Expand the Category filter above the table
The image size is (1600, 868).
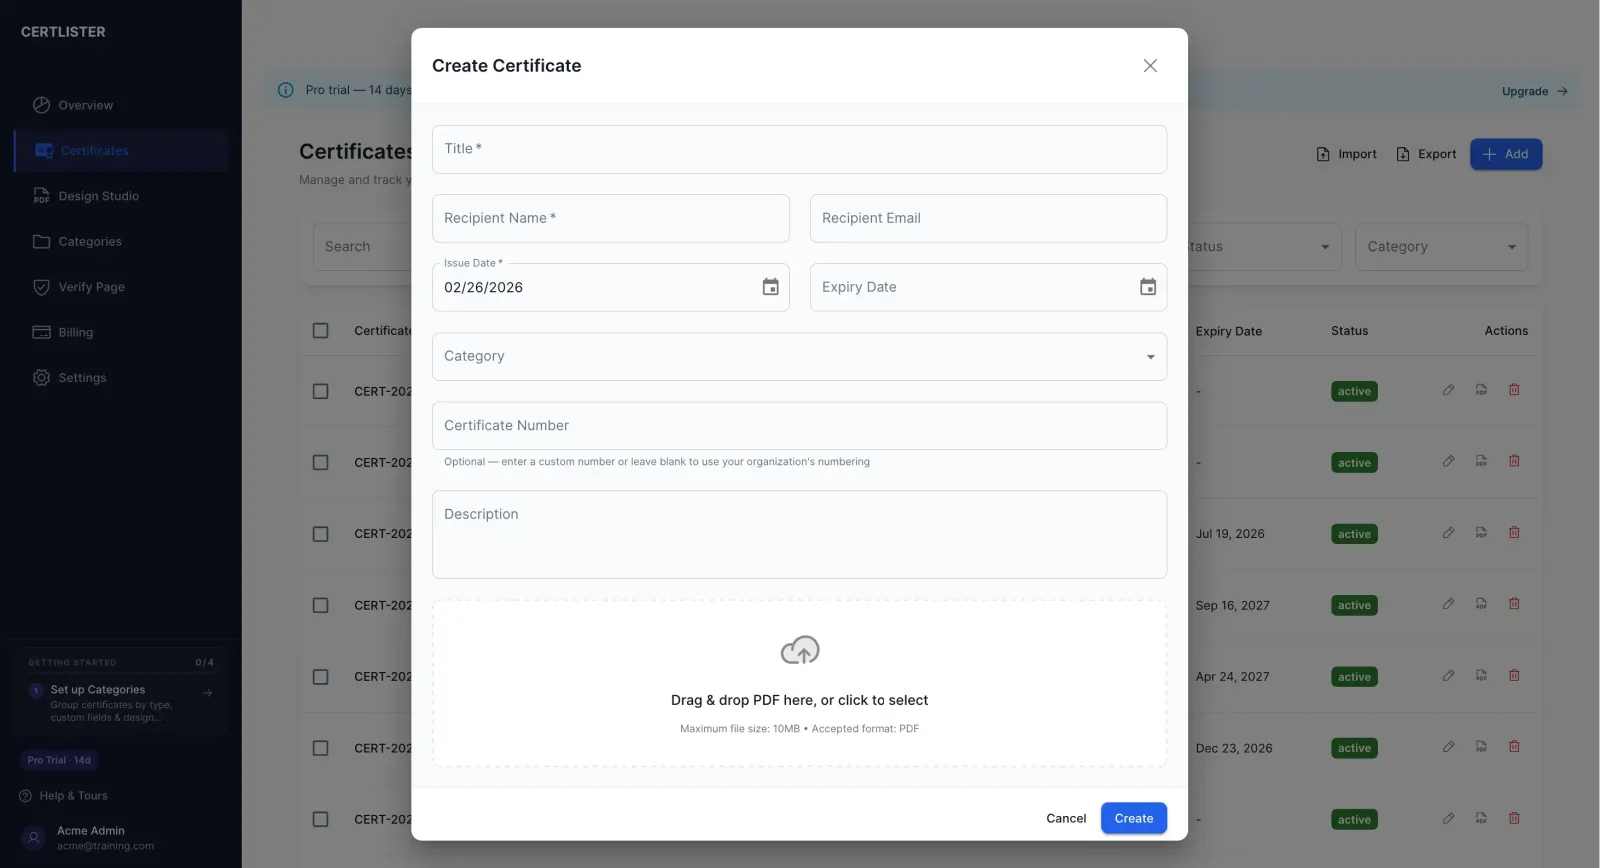click(x=1440, y=246)
